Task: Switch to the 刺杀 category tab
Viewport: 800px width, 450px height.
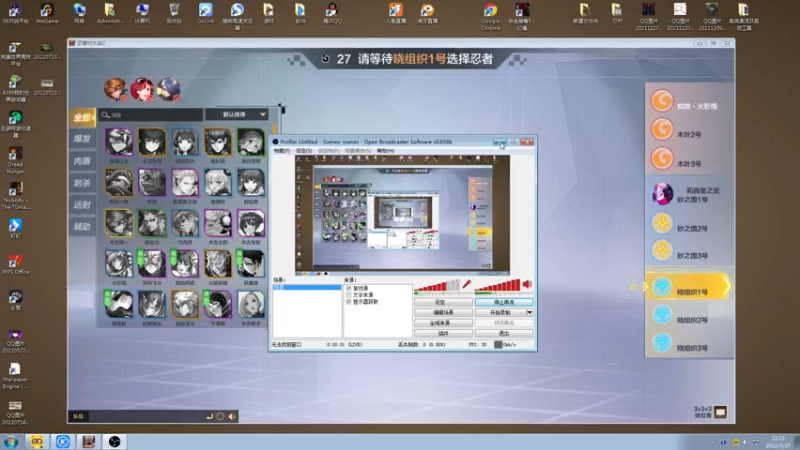Action: click(82, 183)
